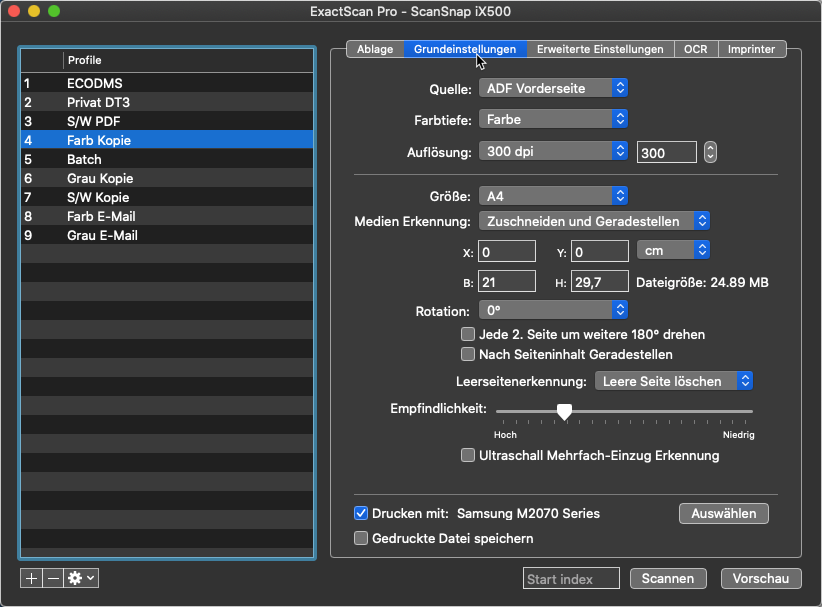Open the Quelle dropdown

point(553,88)
